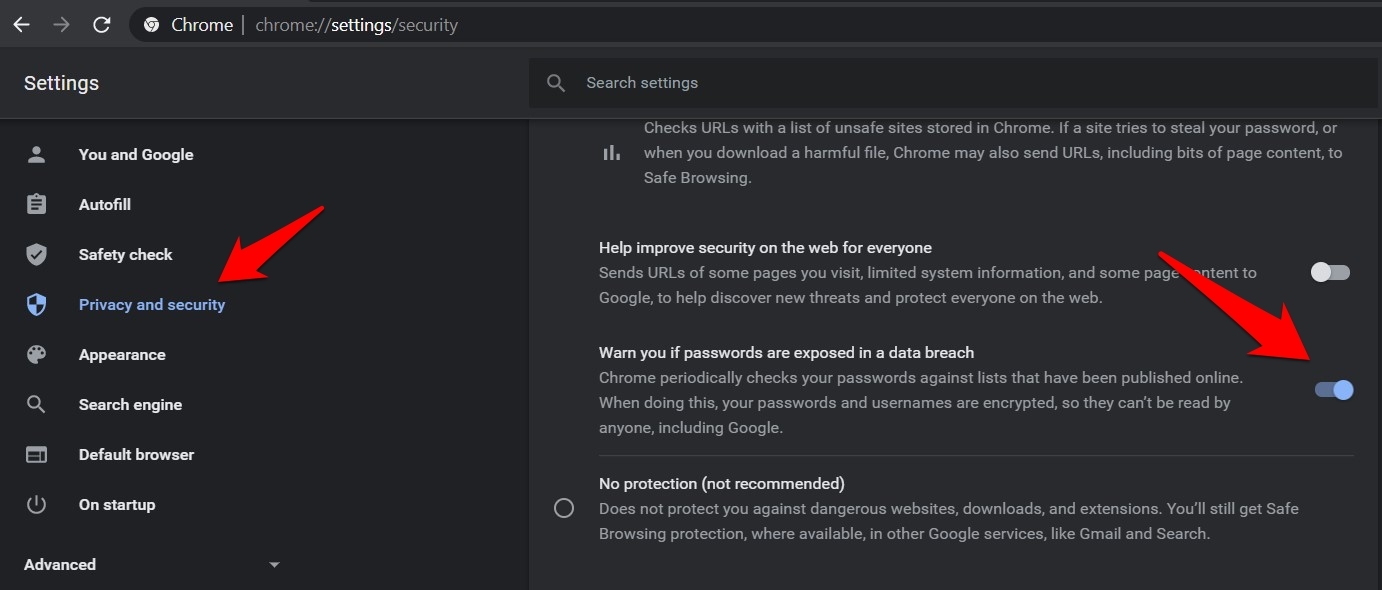The height and width of the screenshot is (590, 1382).
Task: Reload the page with the refresh icon
Action: [101, 25]
